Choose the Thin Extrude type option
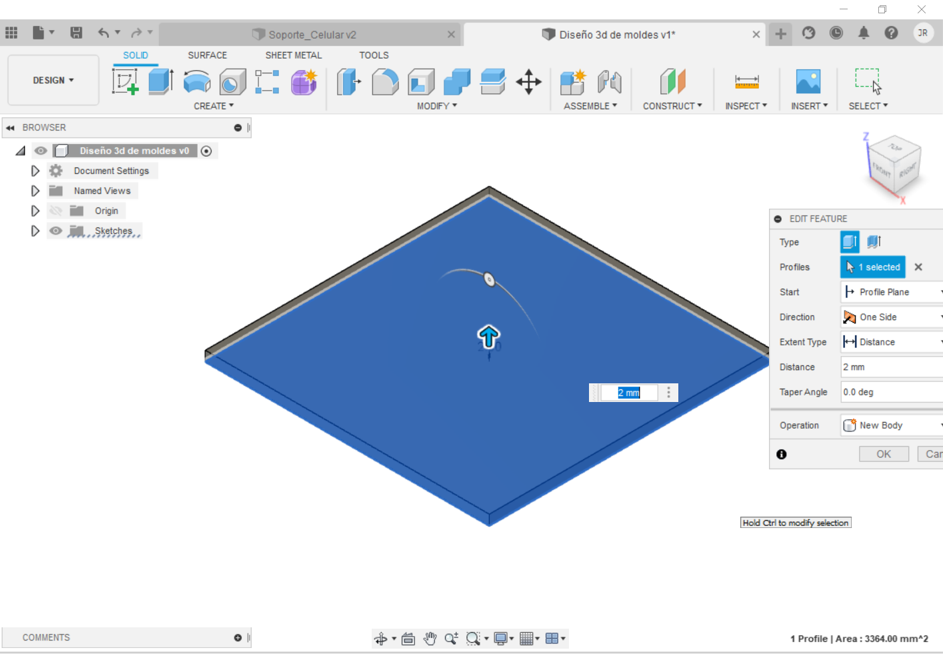The height and width of the screenshot is (654, 943). 874,242
